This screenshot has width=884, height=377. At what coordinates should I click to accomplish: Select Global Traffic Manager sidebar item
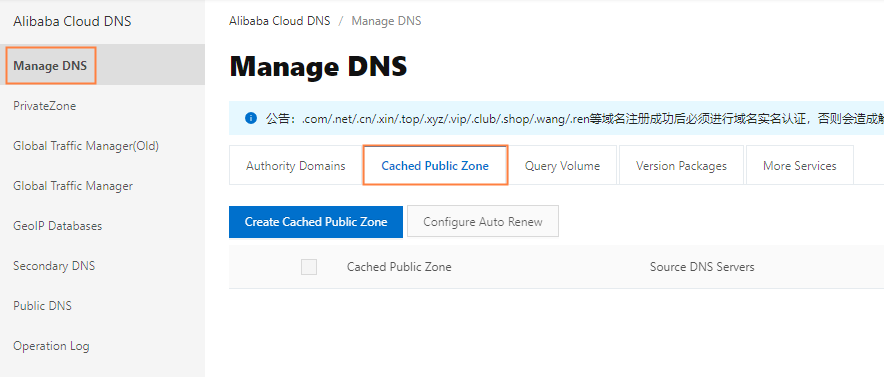point(73,186)
